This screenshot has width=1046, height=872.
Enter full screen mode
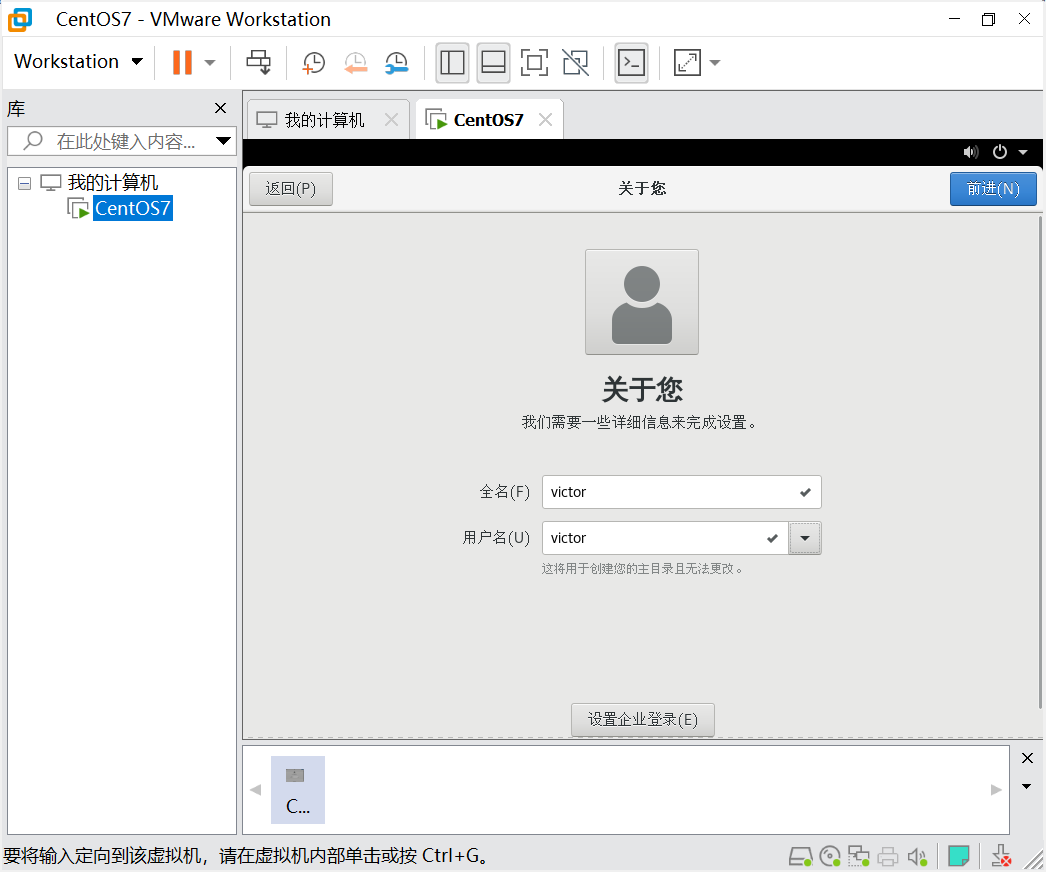click(534, 63)
